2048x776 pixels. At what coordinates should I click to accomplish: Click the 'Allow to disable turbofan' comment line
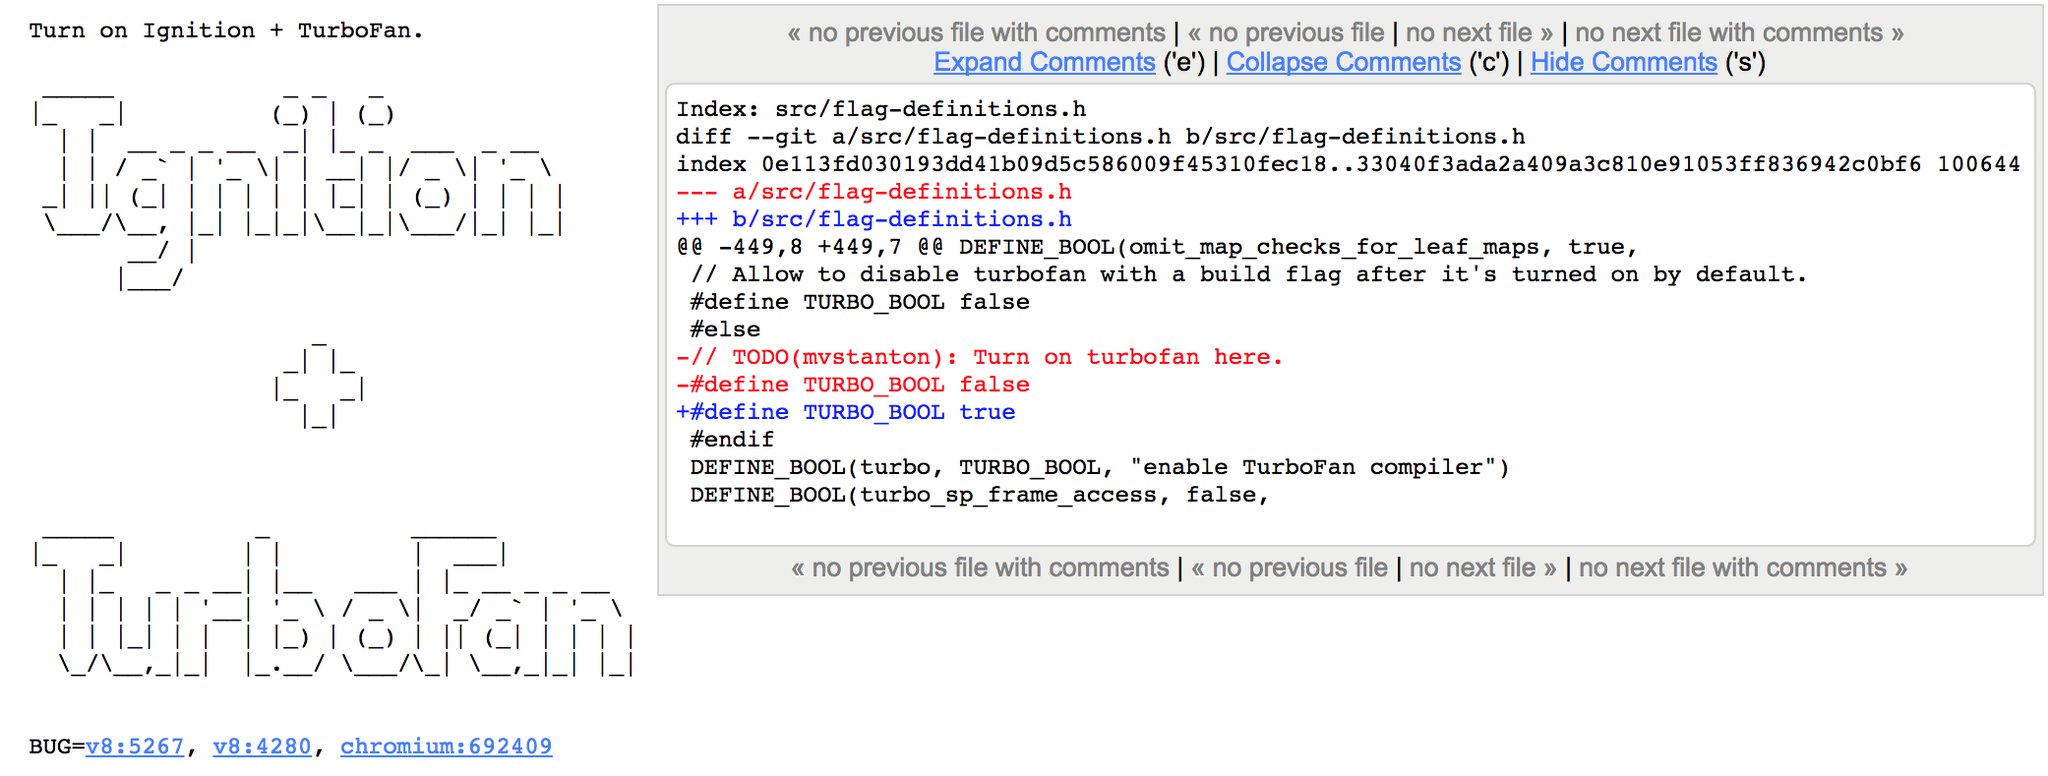point(1249,274)
